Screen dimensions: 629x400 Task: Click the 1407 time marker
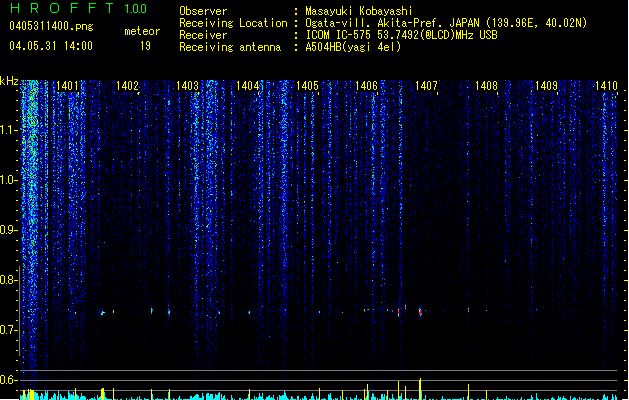point(426,86)
